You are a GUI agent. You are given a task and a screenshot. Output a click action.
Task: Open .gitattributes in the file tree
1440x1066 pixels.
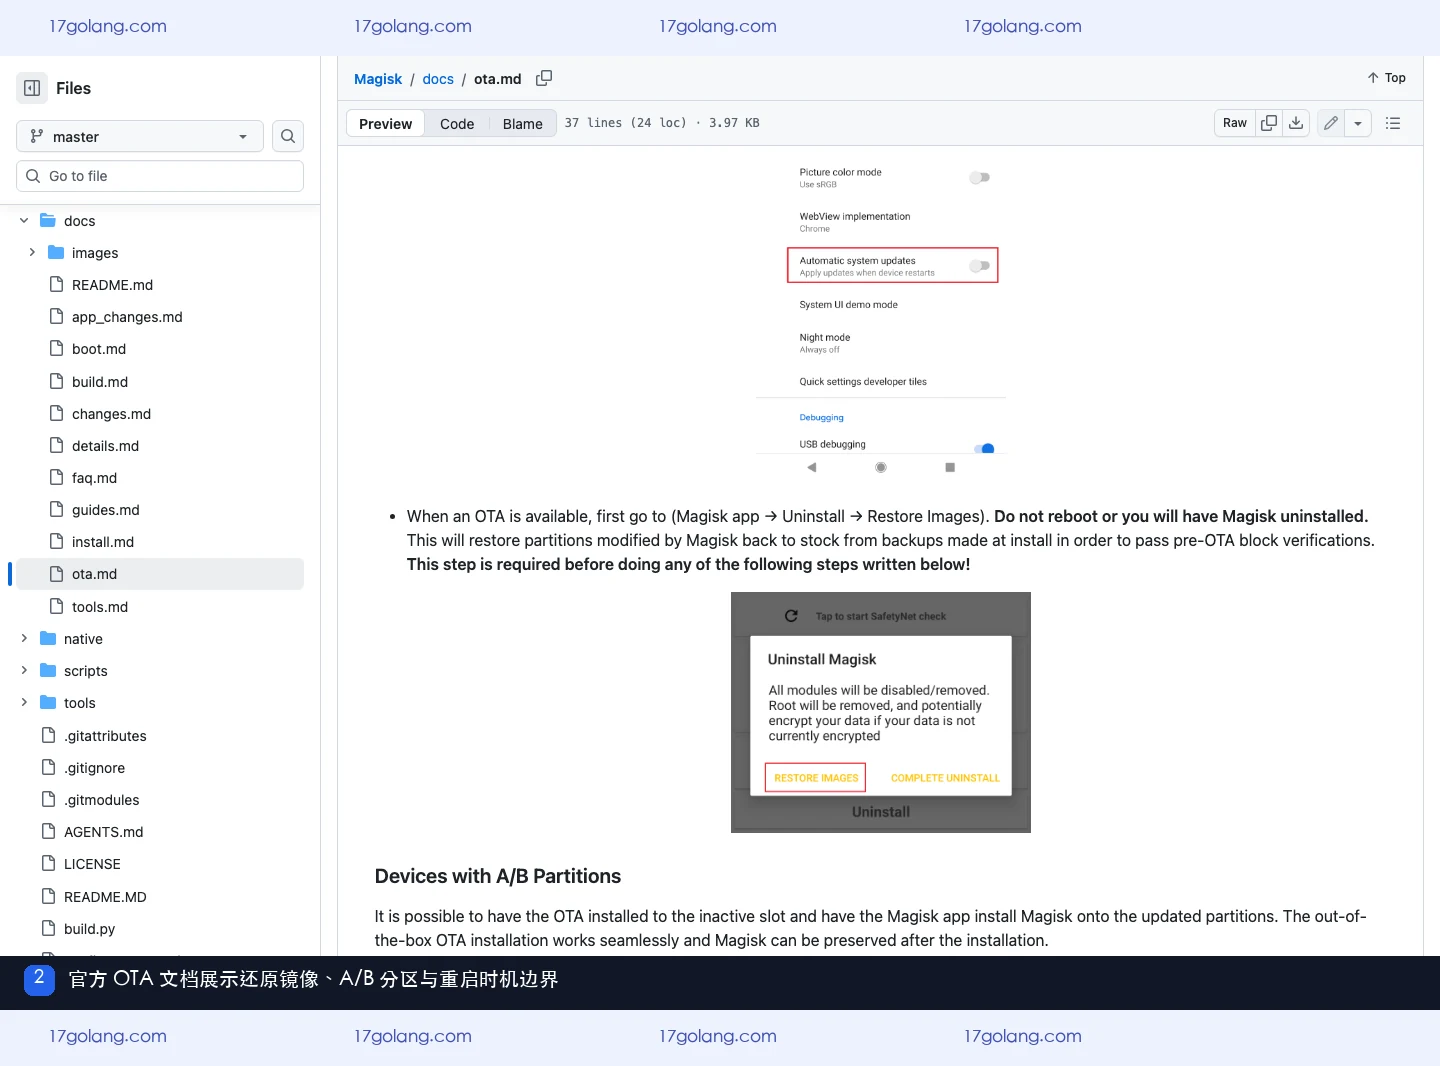click(x=105, y=736)
